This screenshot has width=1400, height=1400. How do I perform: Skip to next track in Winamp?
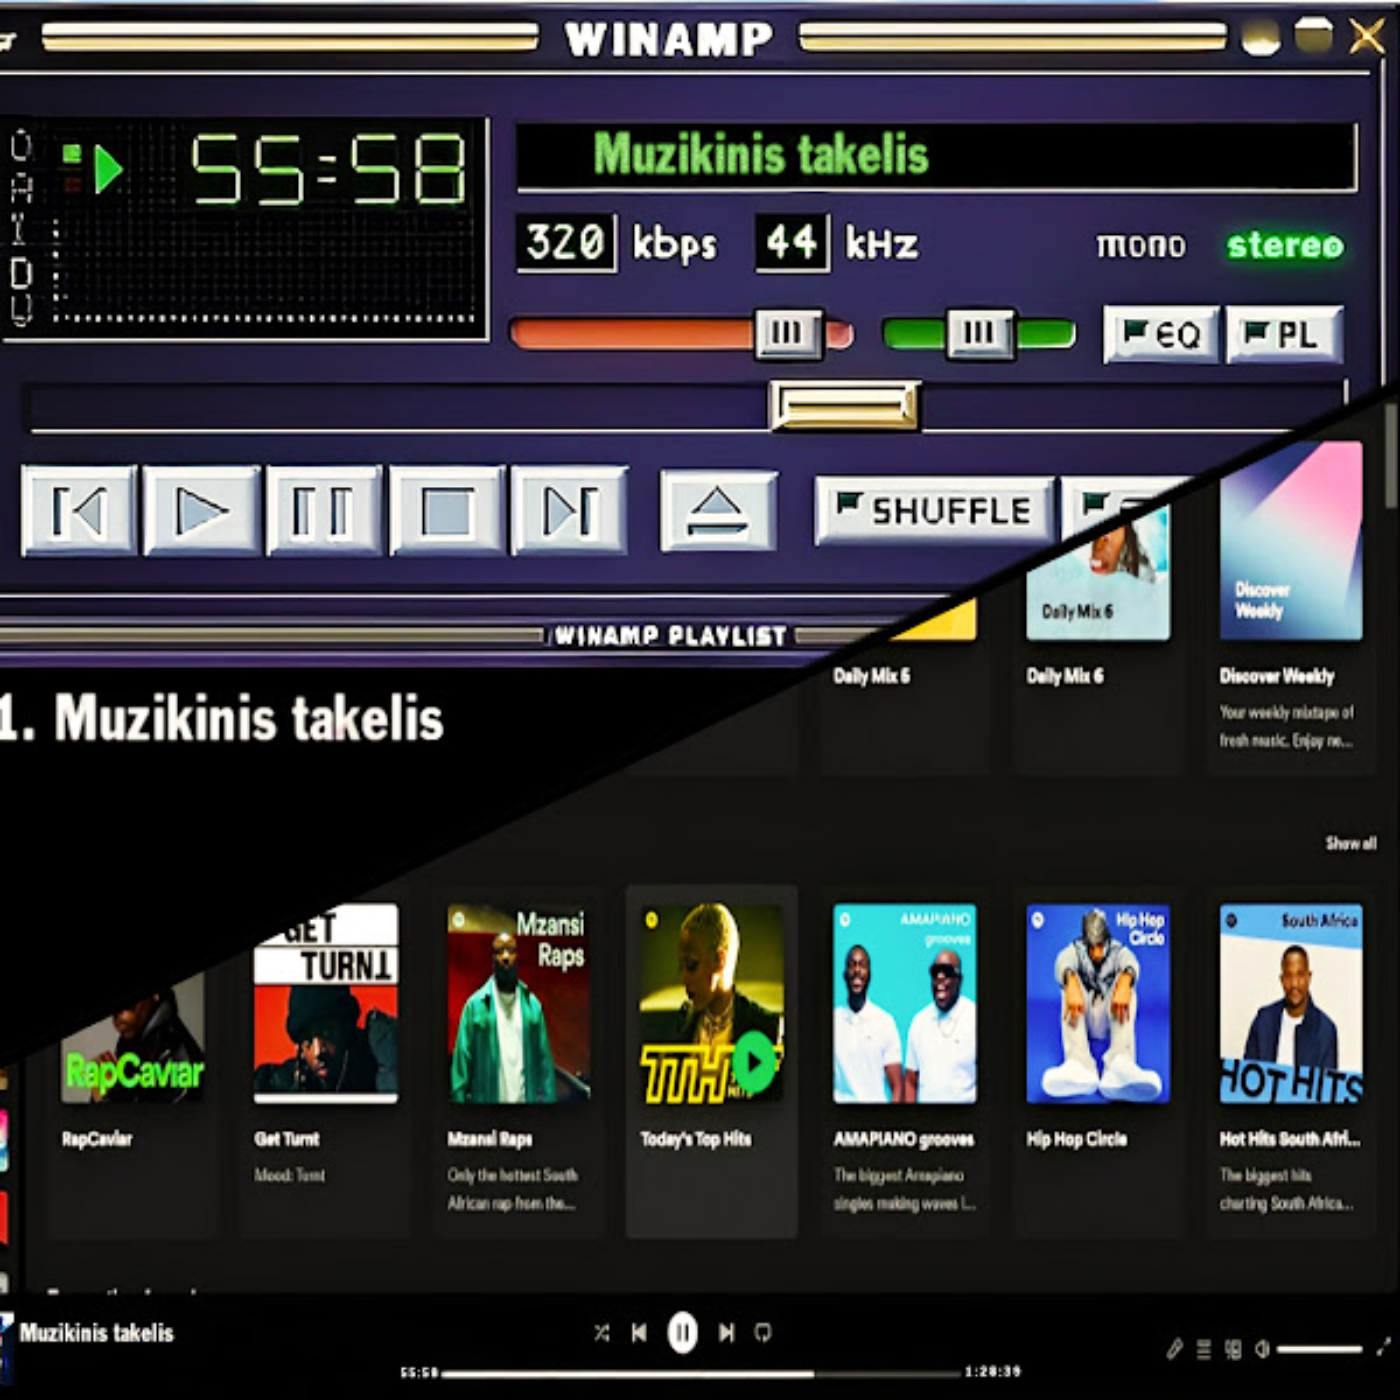(570, 511)
